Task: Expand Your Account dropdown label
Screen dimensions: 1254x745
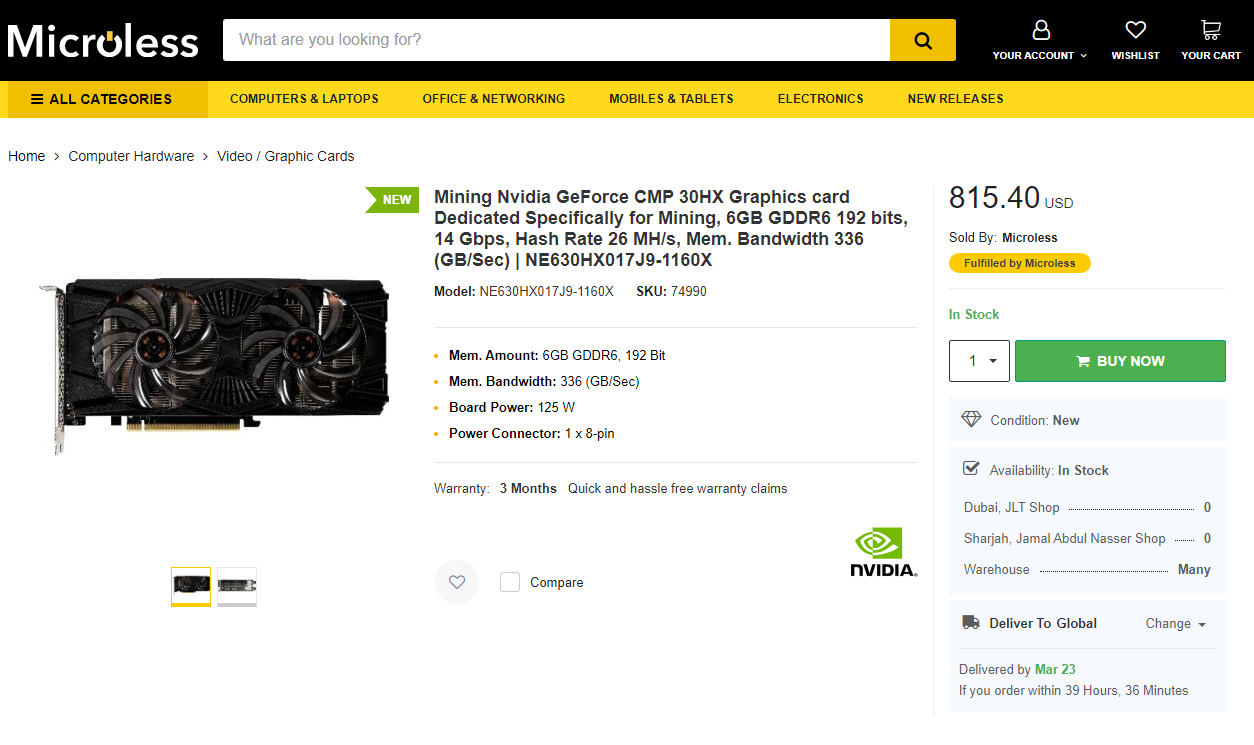Action: [x=1040, y=56]
